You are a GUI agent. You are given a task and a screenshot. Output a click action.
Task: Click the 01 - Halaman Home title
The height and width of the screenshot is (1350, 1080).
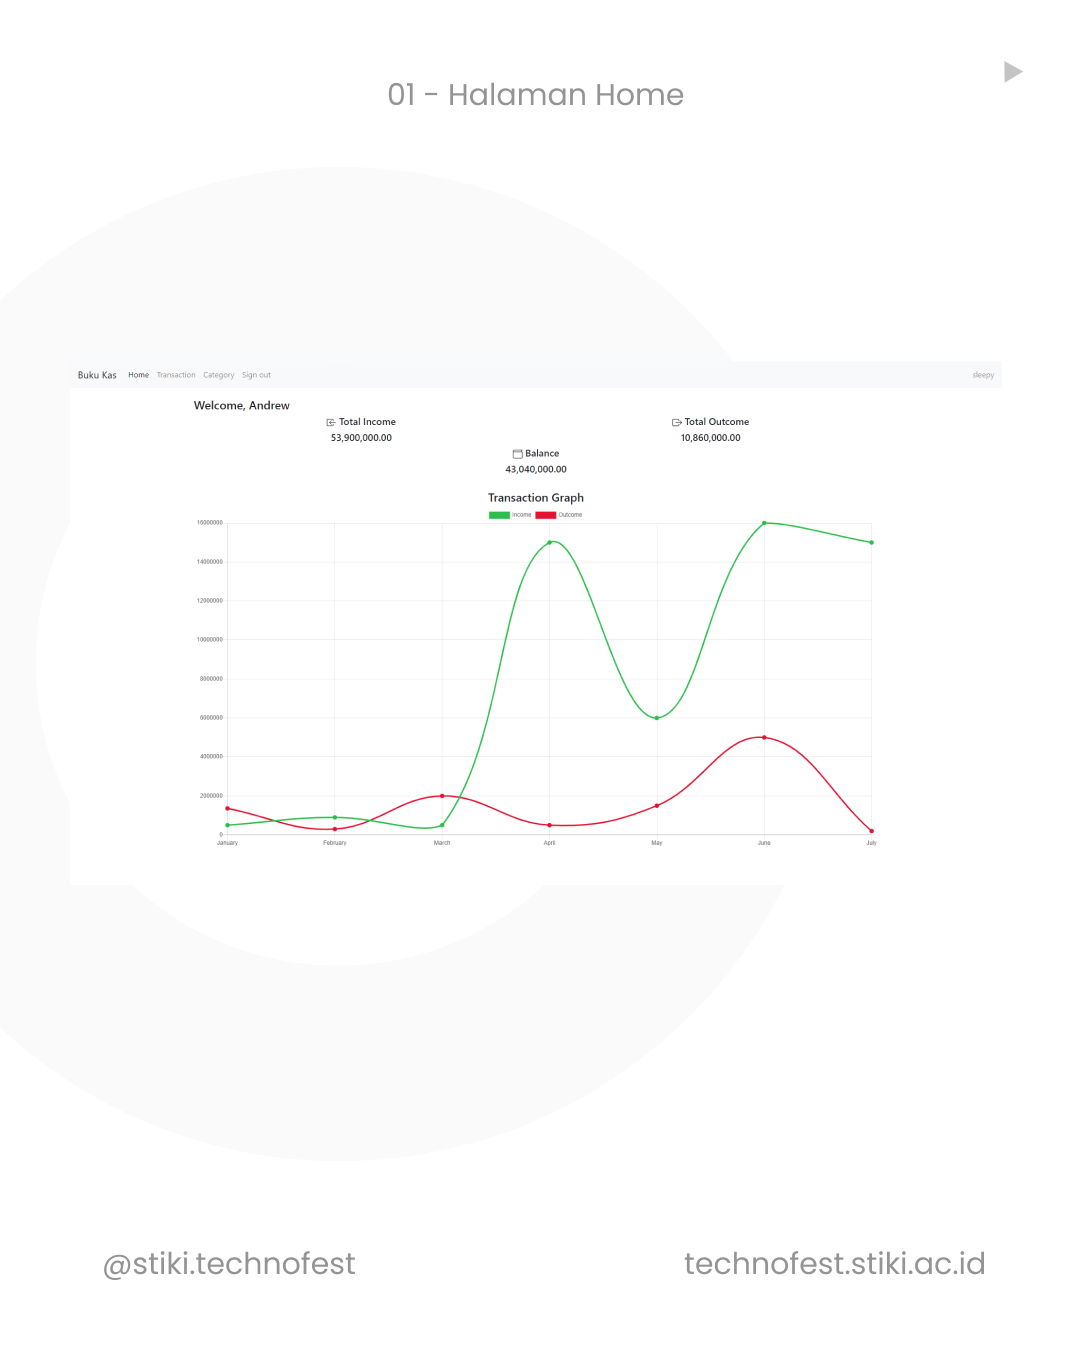click(x=536, y=95)
